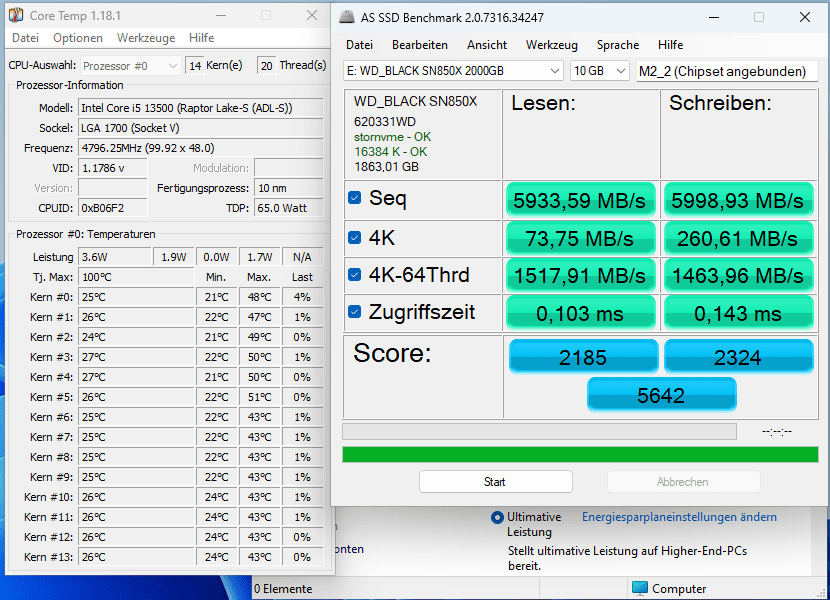This screenshot has height=600, width=830.
Task: Uncheck the 4K test checkbox
Action: pyautogui.click(x=355, y=237)
